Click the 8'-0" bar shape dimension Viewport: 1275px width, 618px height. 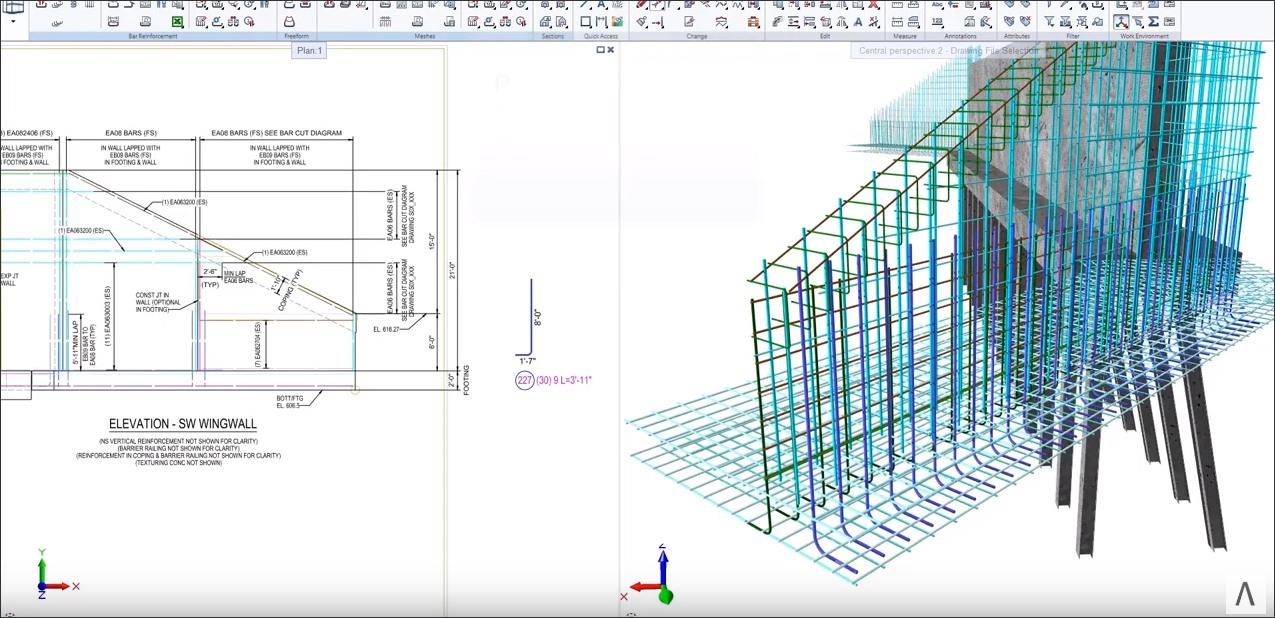pyautogui.click(x=538, y=318)
